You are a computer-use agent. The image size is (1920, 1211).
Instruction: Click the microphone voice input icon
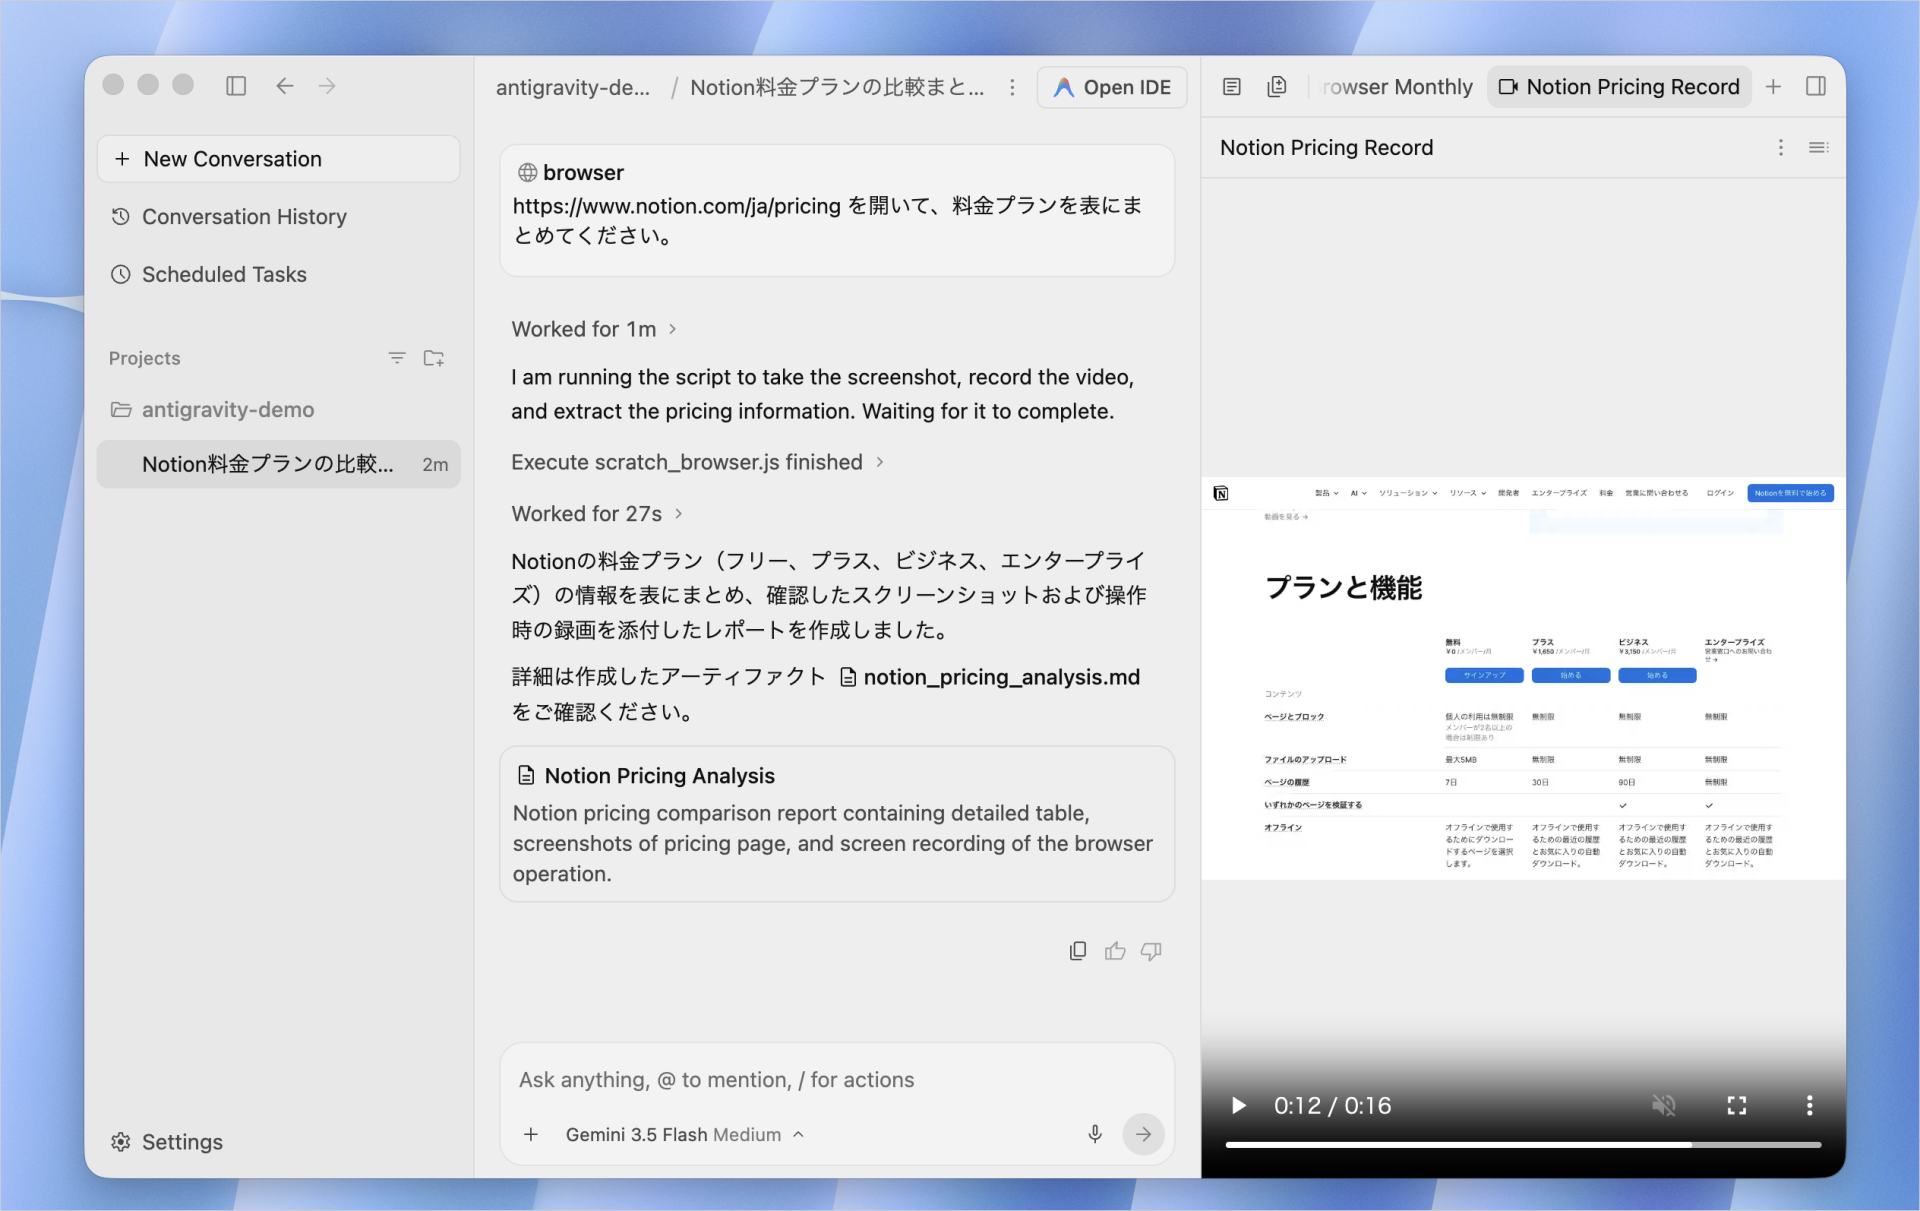pyautogui.click(x=1095, y=1134)
